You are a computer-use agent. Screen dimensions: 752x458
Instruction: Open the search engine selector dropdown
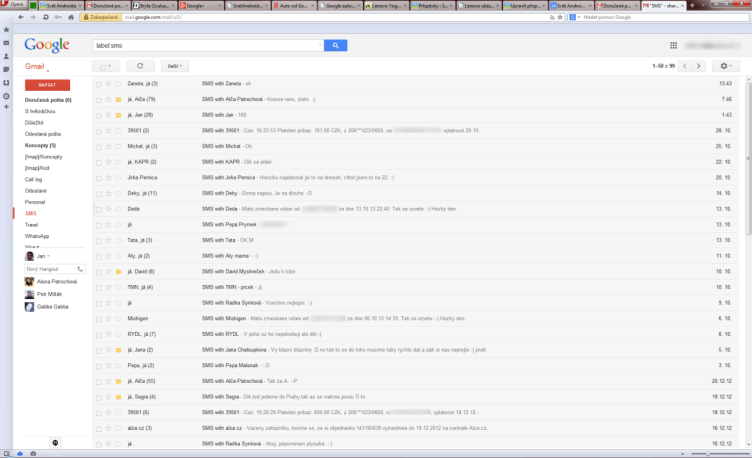coord(575,17)
